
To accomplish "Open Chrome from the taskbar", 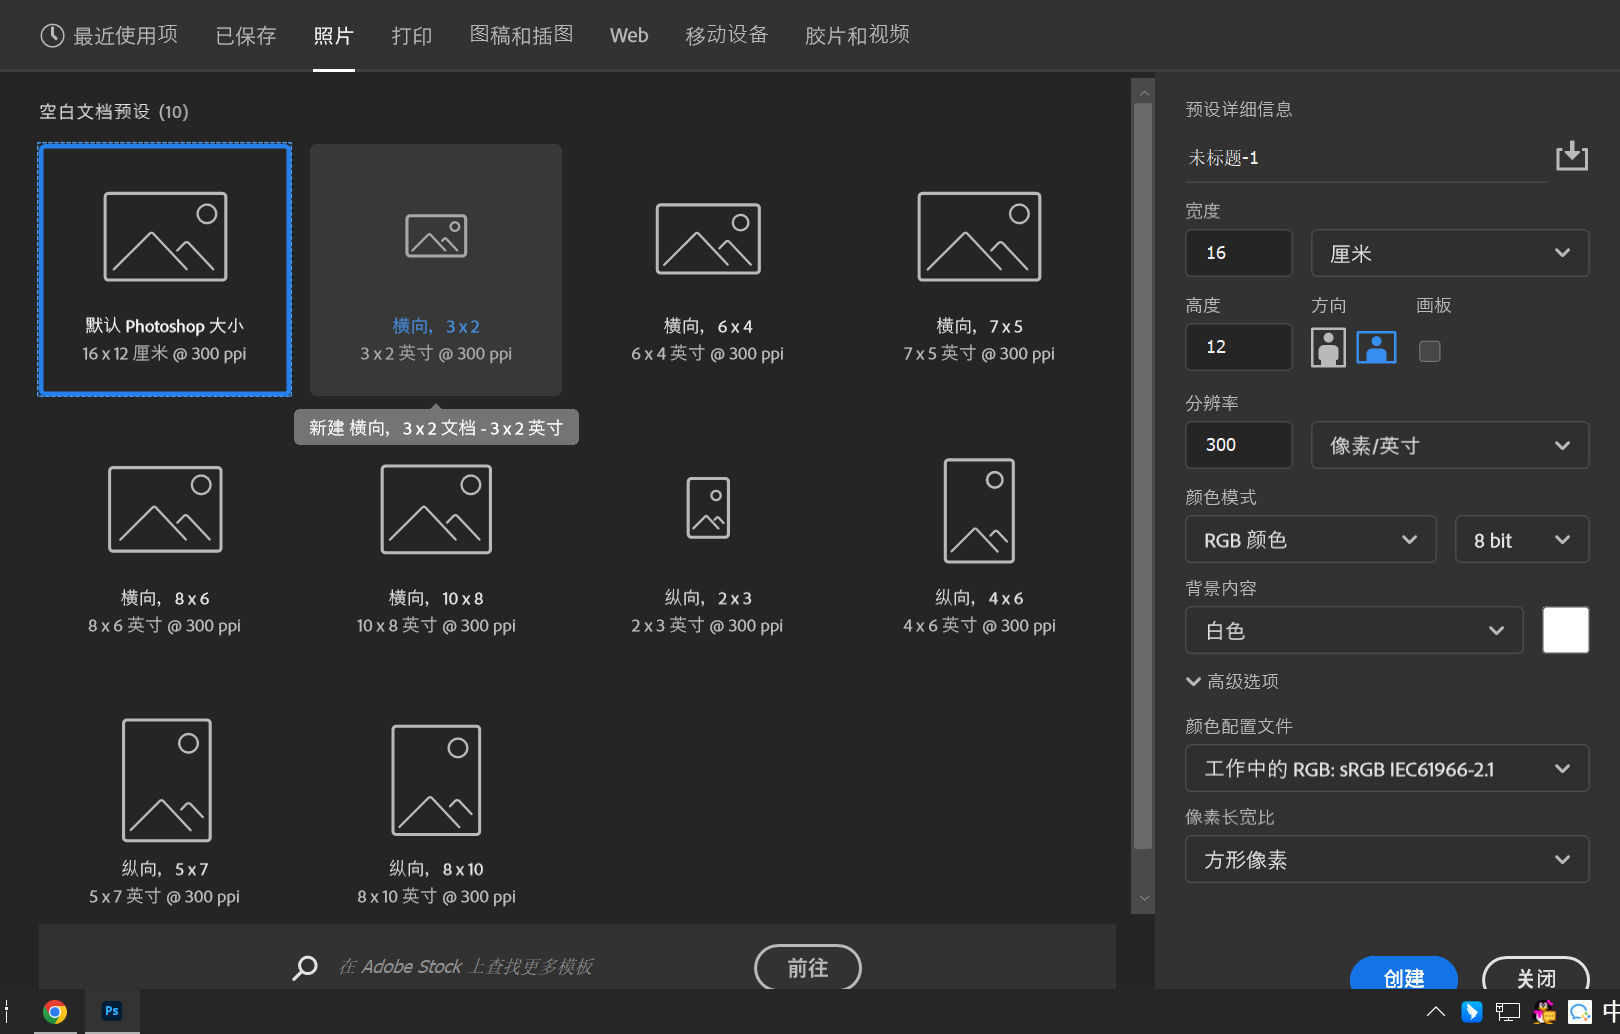I will point(55,1011).
